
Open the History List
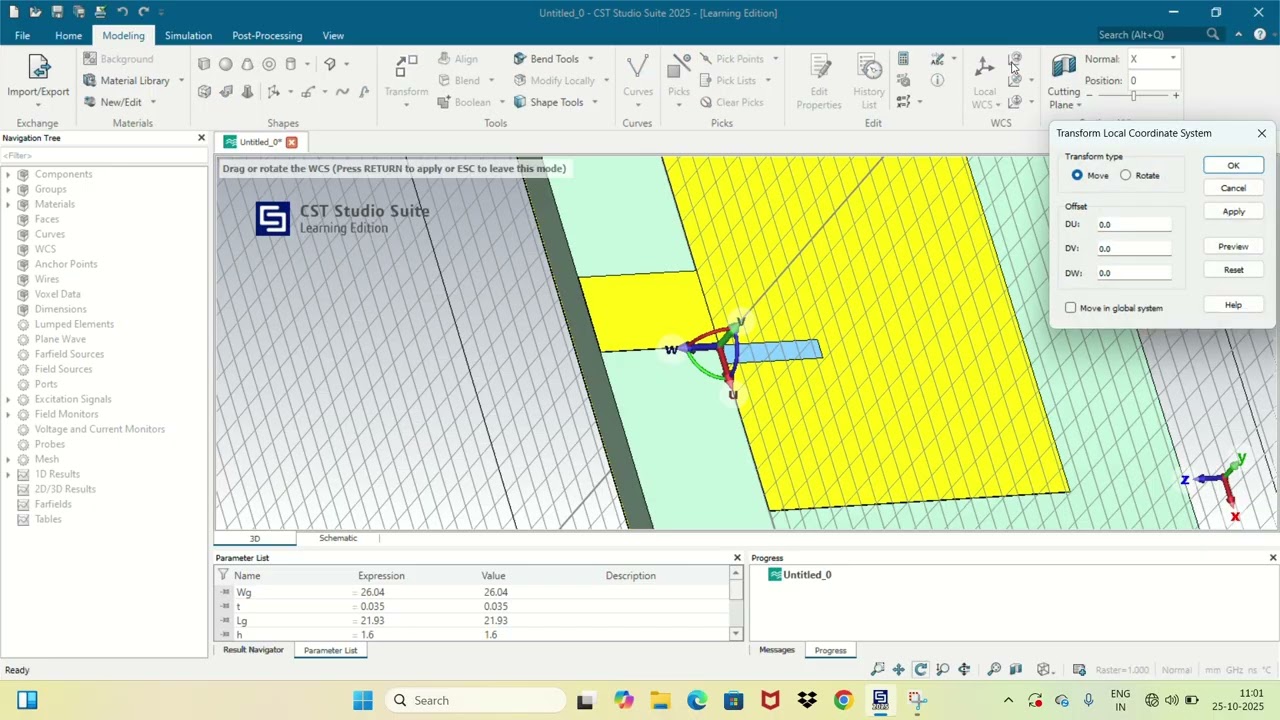click(869, 82)
